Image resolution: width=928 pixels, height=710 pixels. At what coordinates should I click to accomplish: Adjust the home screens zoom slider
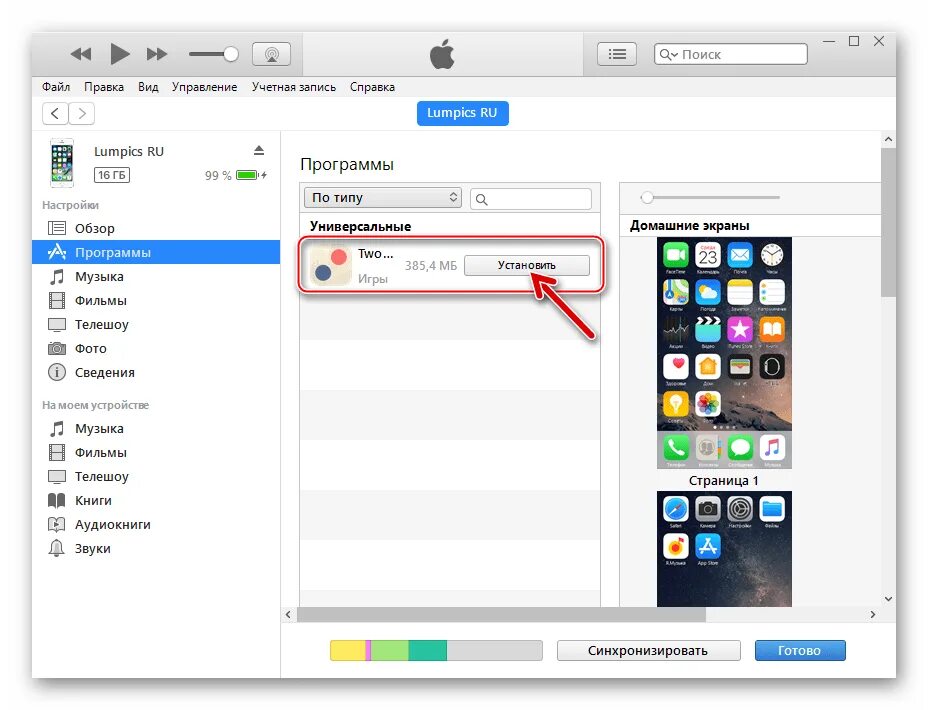[647, 198]
